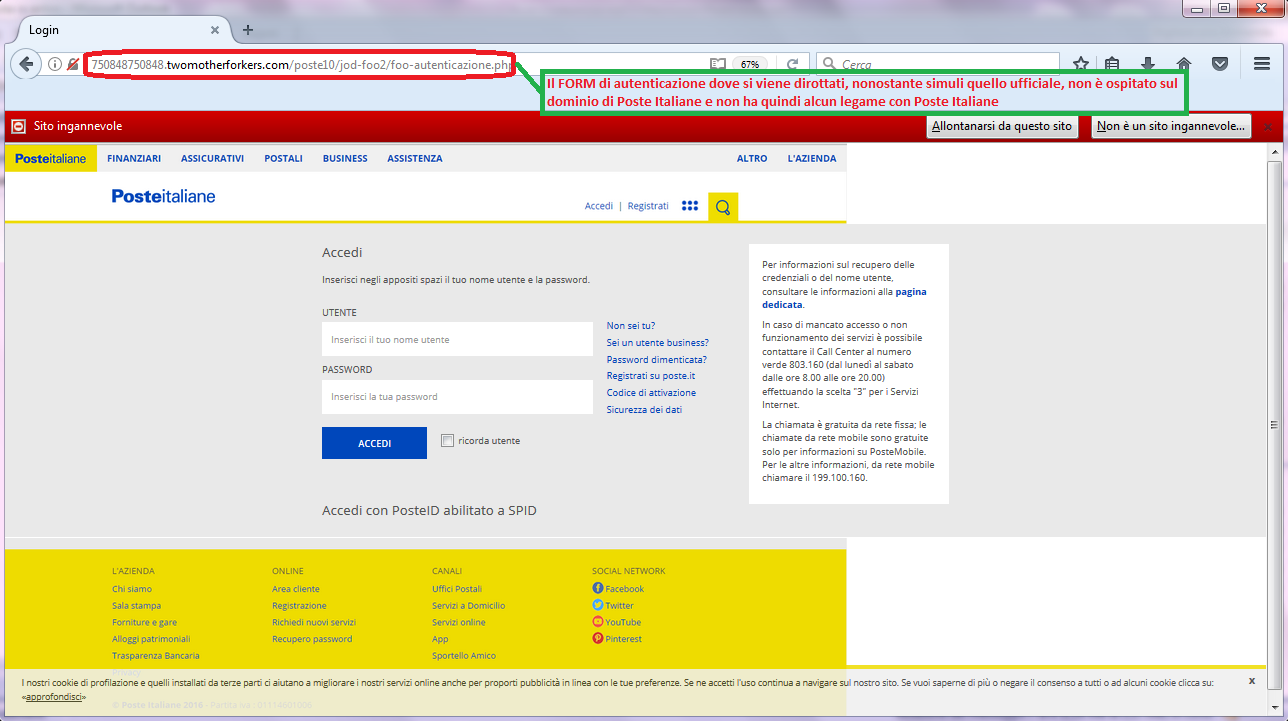The width and height of the screenshot is (1288, 721).
Task: Open the ALTRO menu
Action: 752,158
